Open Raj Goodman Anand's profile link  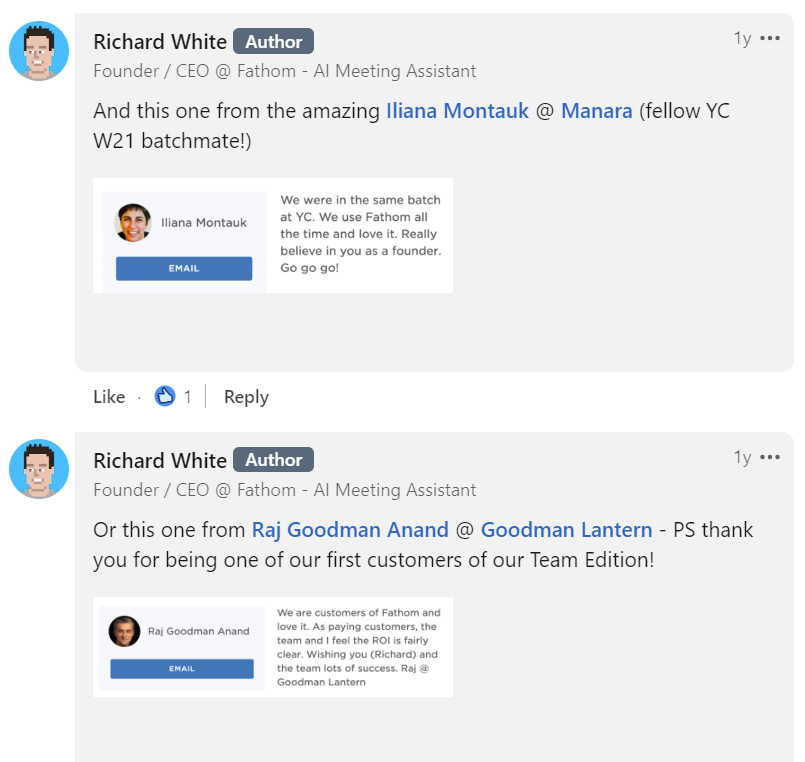pos(350,530)
